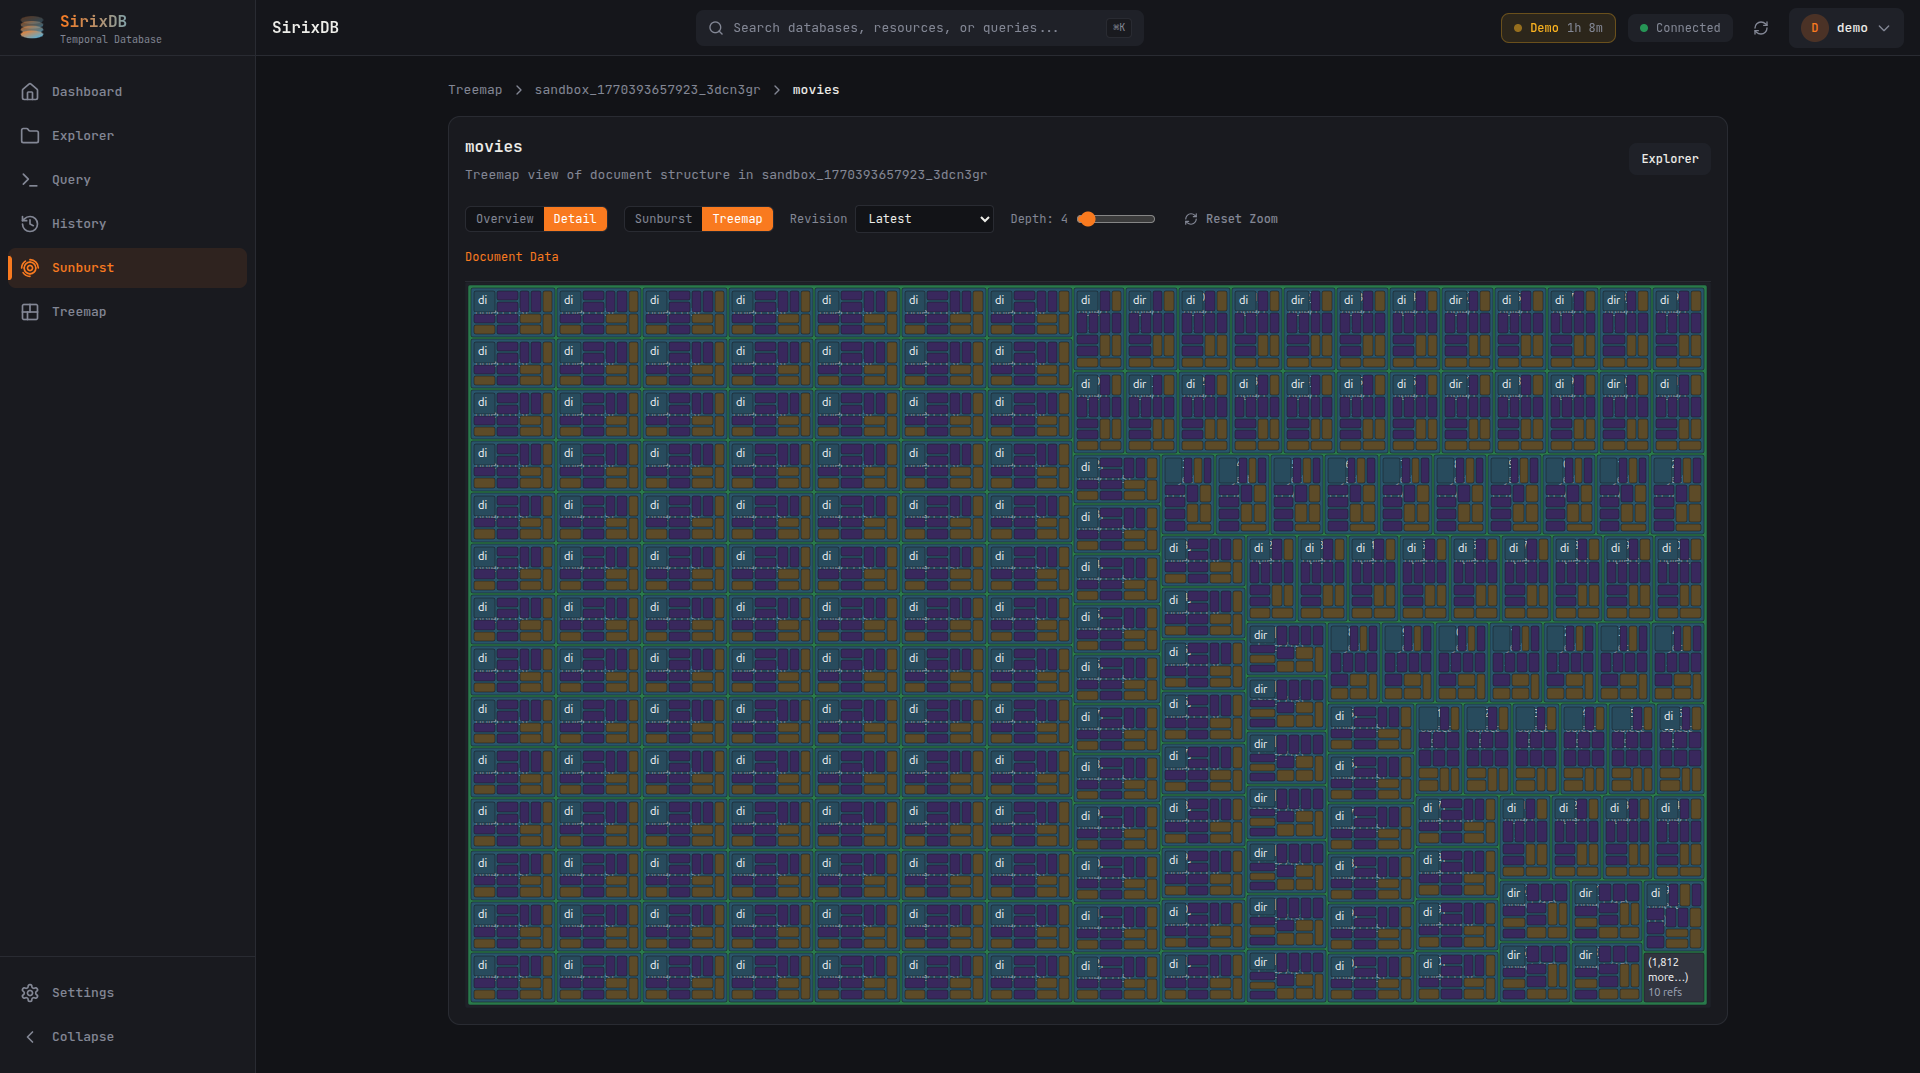1920x1073 pixels.
Task: Open the Treemap view from the sidebar
Action: point(31,311)
